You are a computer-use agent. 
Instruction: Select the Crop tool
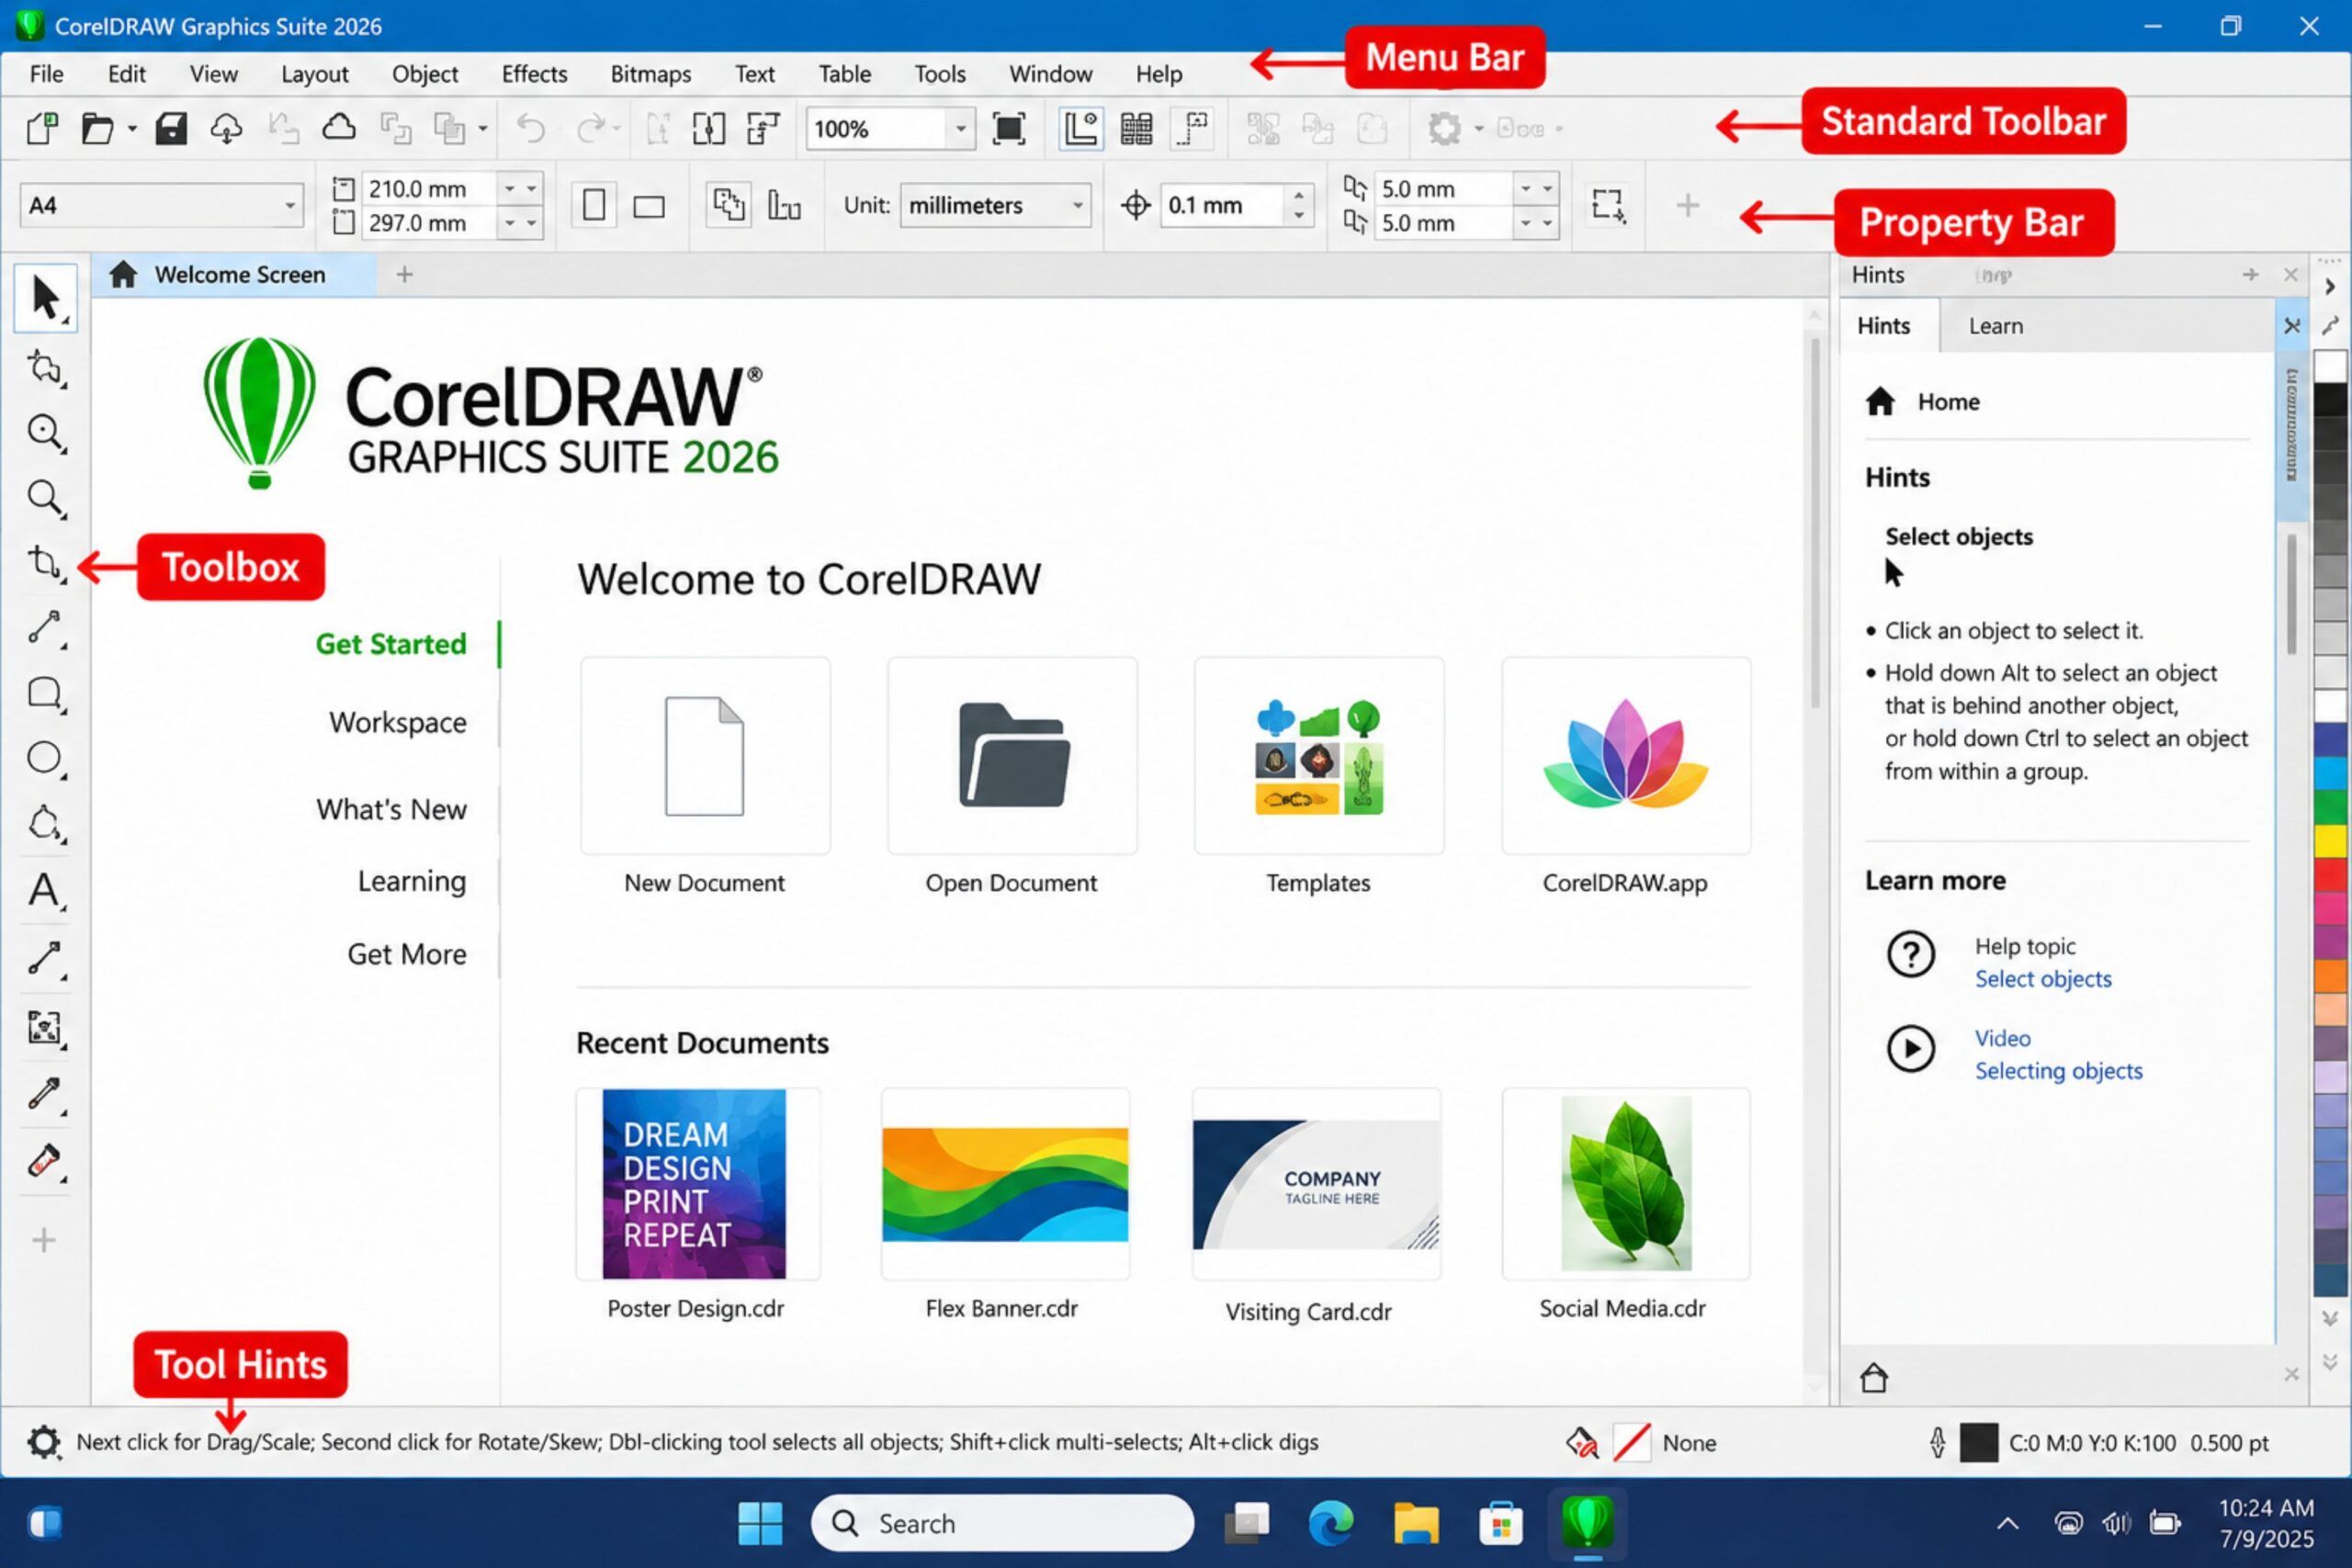click(45, 563)
